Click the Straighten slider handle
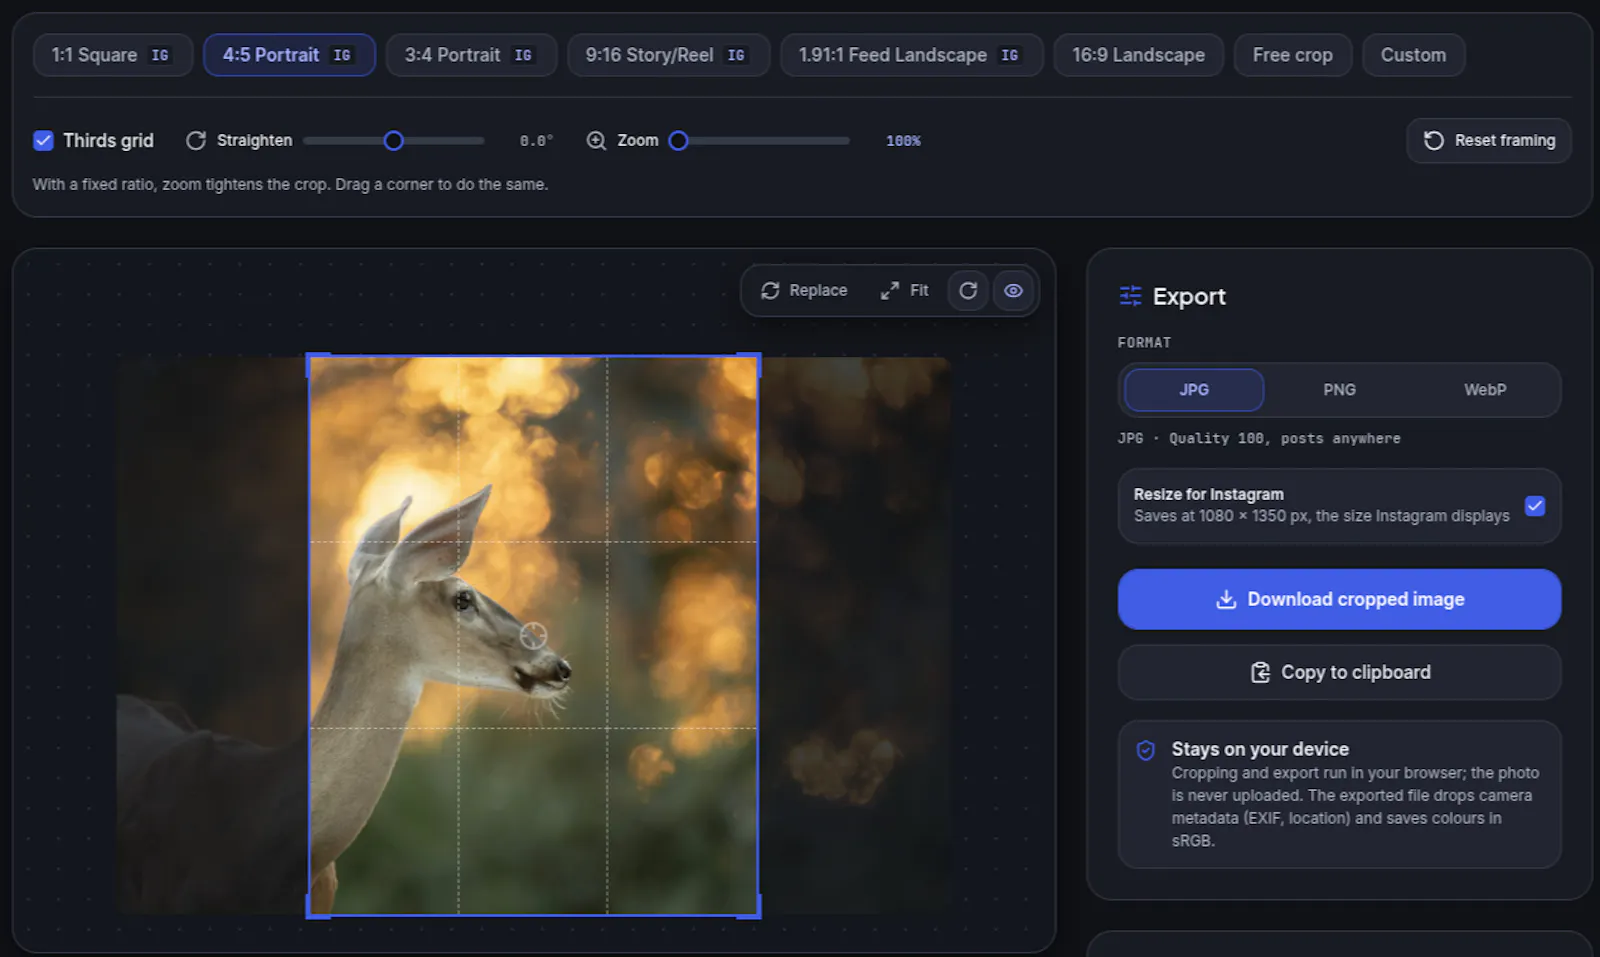 pos(394,141)
